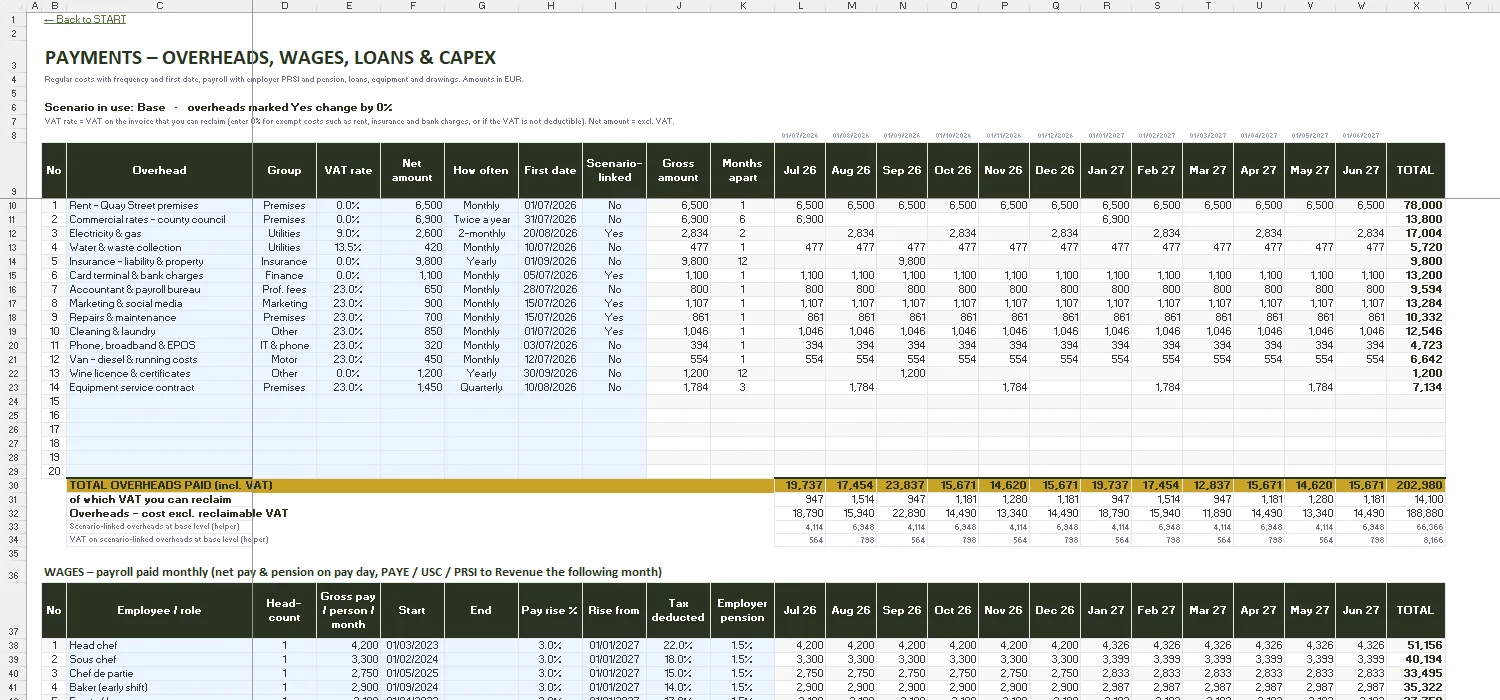Select the Jul 26 overhead column header
Image resolution: width=1500 pixels, height=700 pixels.
click(800, 170)
